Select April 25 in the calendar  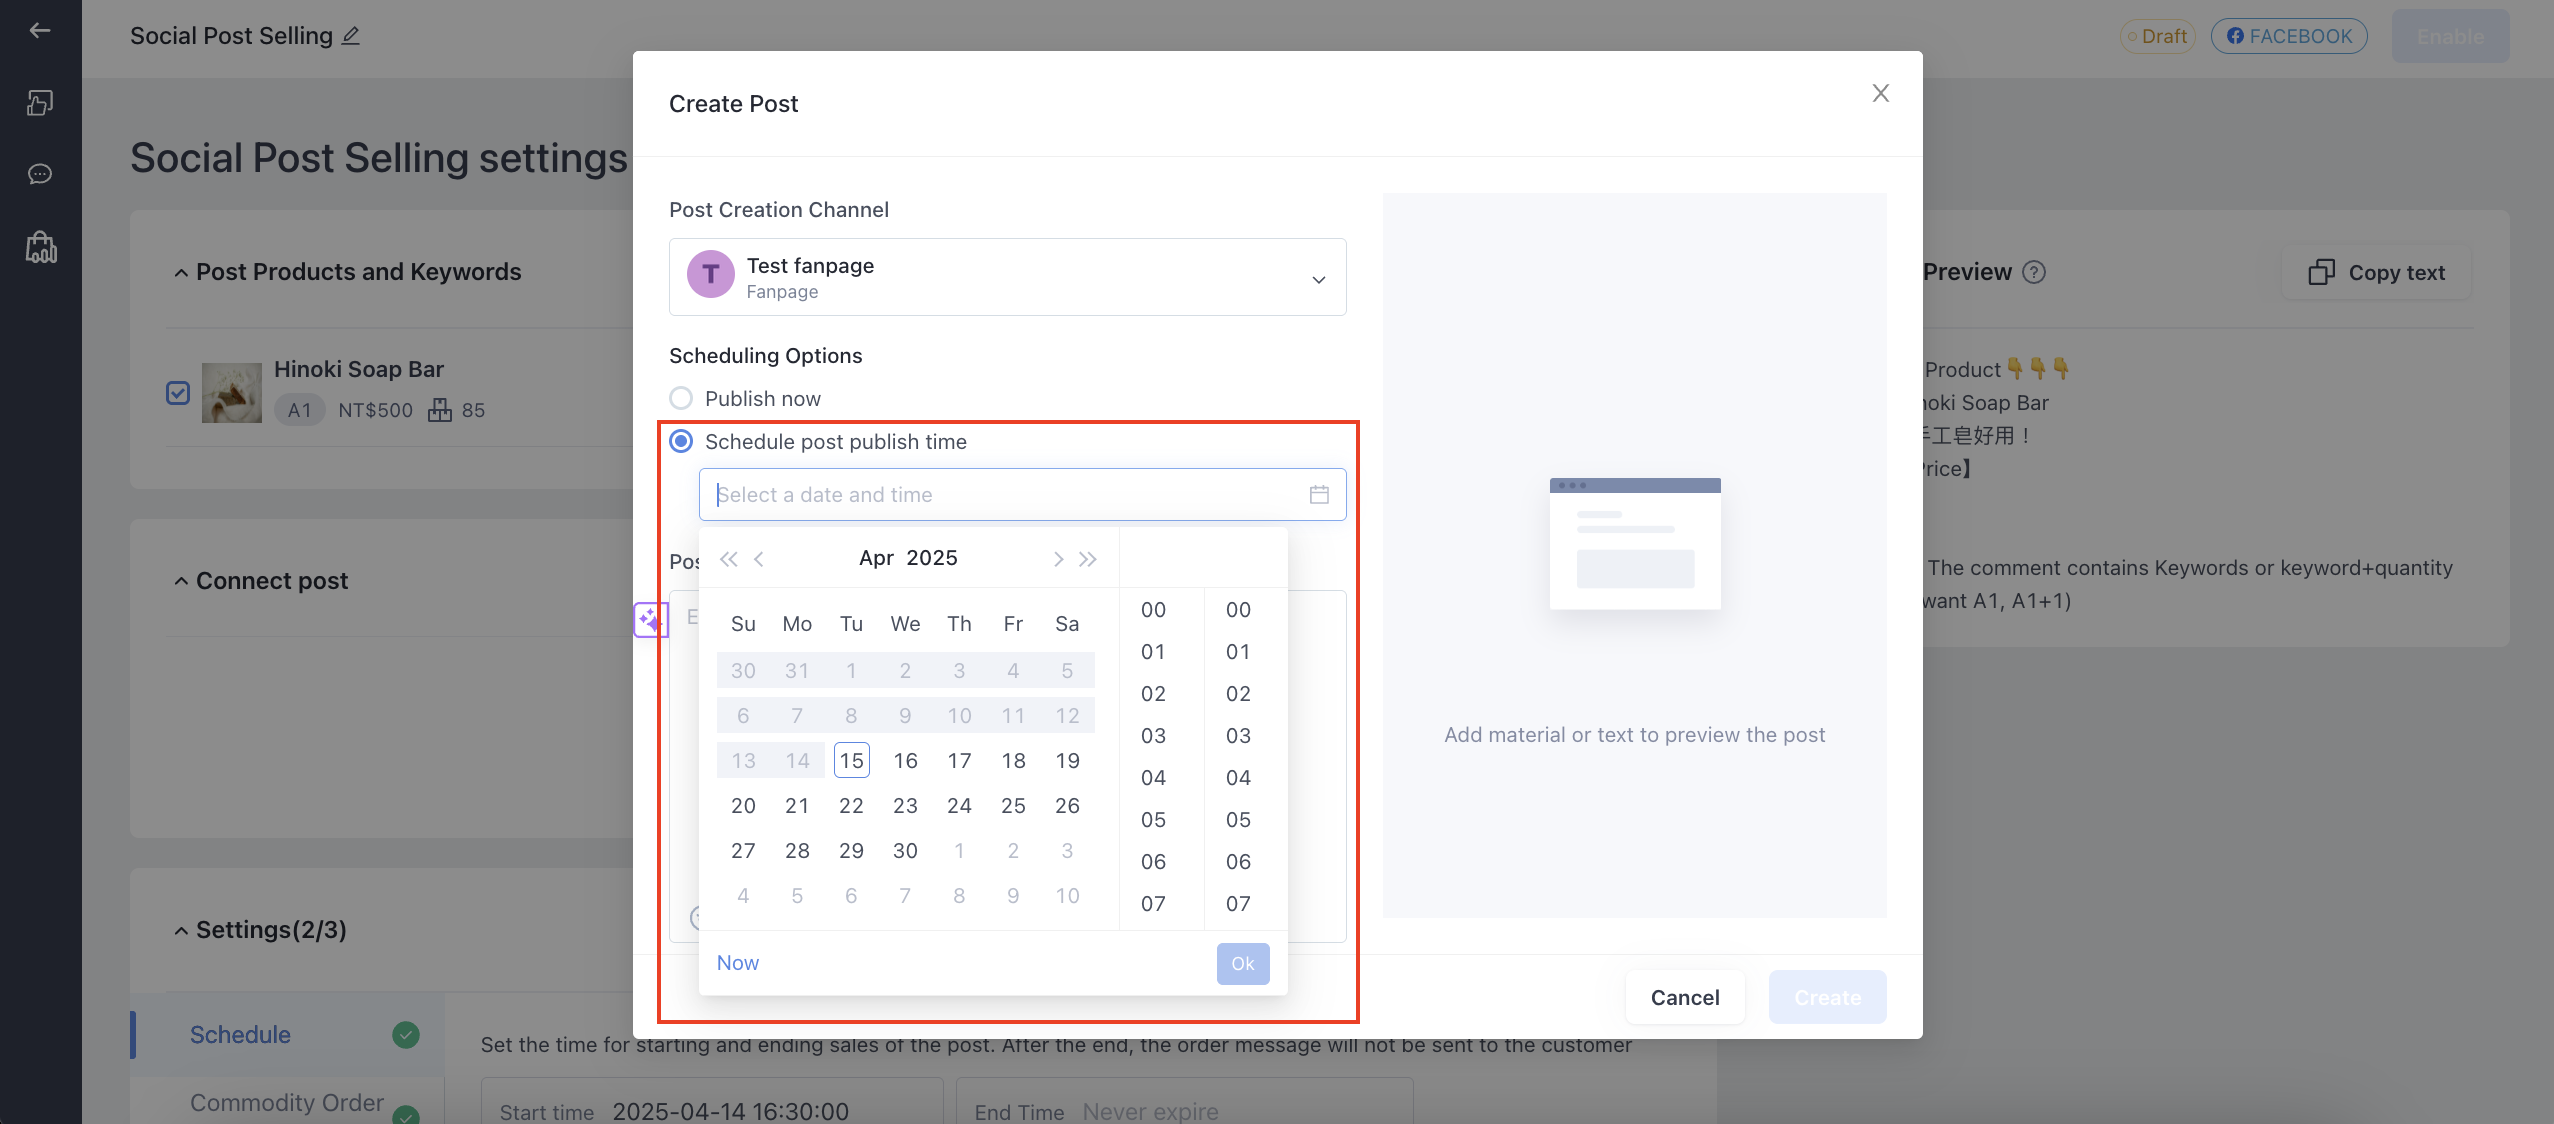(x=1013, y=806)
